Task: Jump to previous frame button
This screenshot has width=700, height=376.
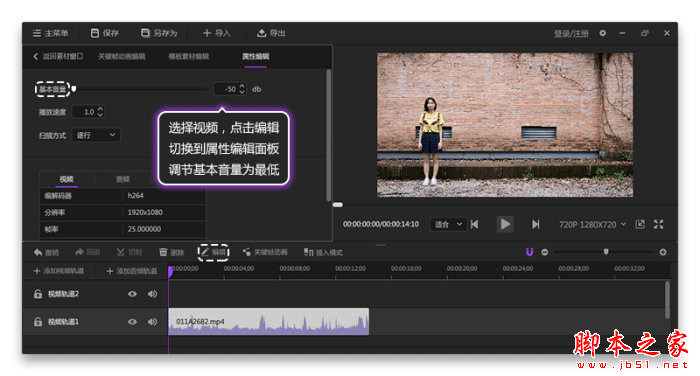Action: pyautogui.click(x=475, y=224)
